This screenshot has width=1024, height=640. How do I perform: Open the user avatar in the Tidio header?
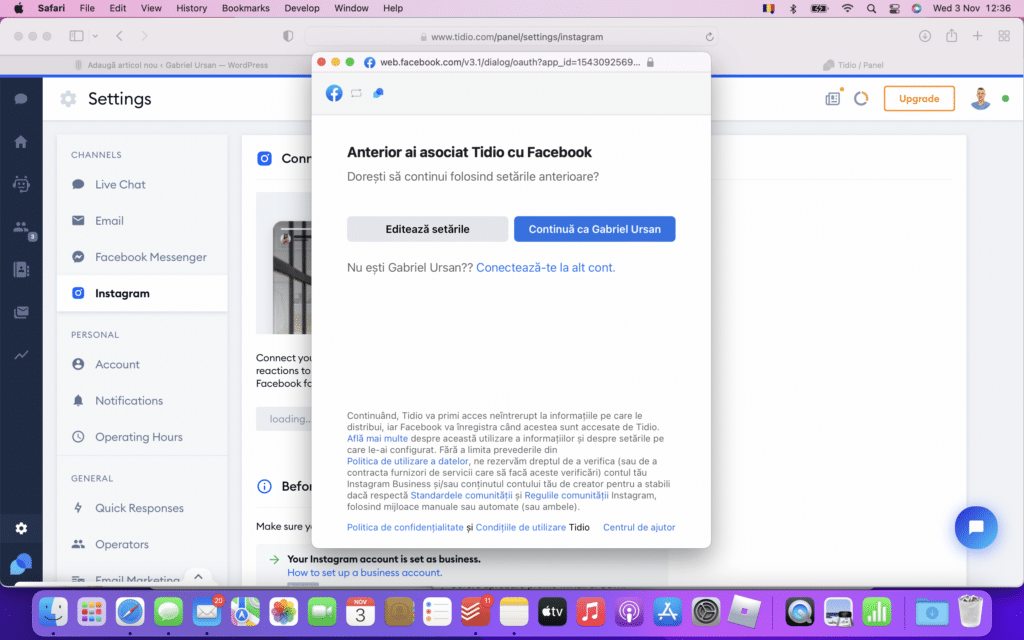980,99
